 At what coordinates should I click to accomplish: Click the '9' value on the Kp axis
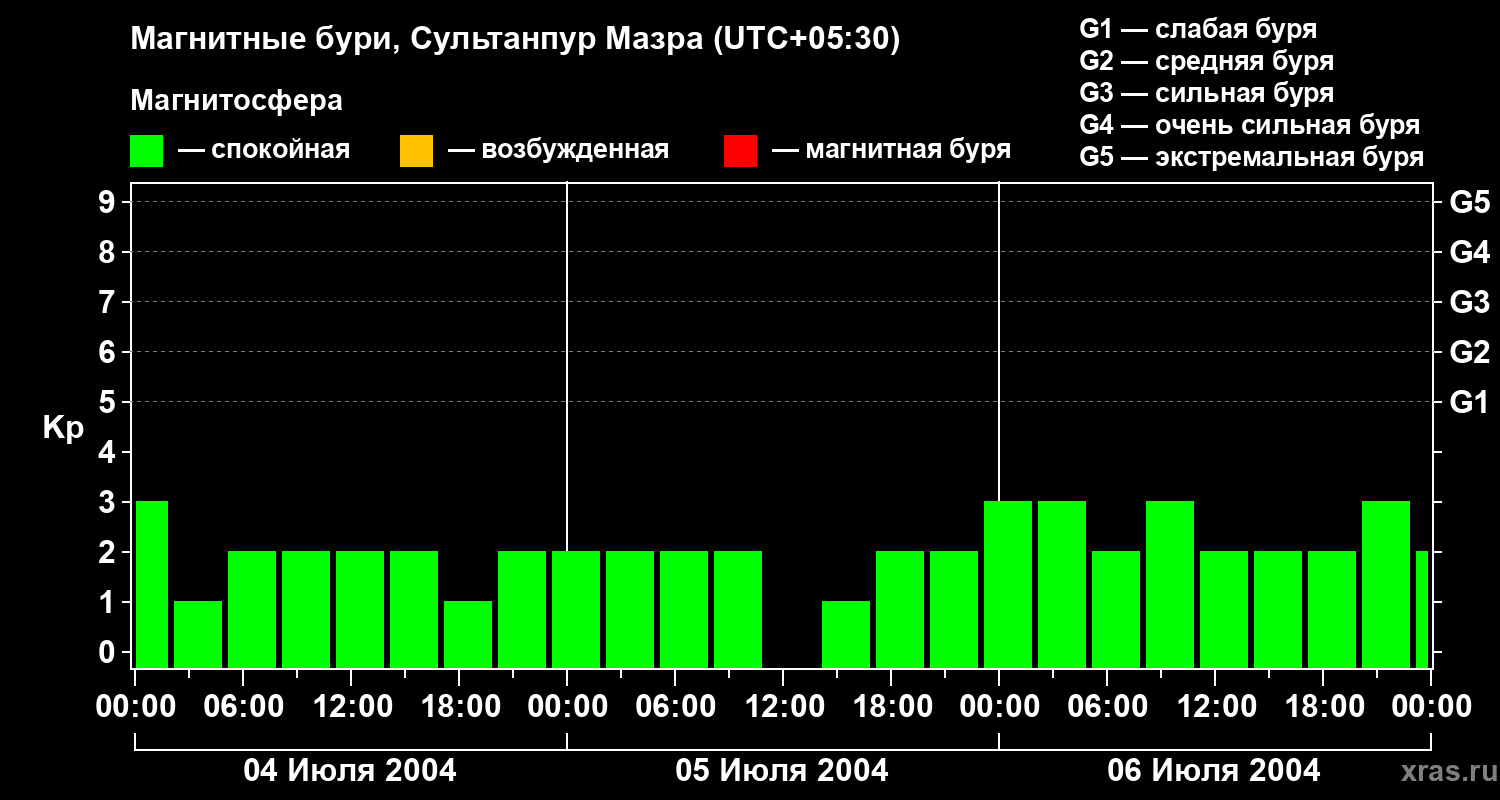[x=109, y=202]
